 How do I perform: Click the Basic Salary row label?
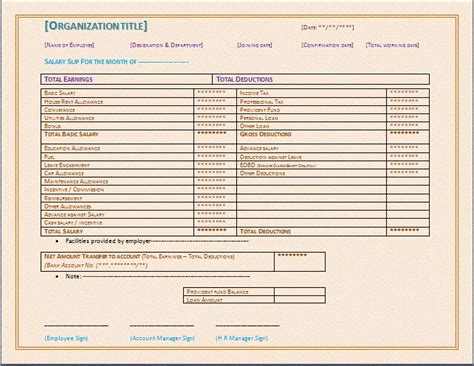click(x=60, y=93)
